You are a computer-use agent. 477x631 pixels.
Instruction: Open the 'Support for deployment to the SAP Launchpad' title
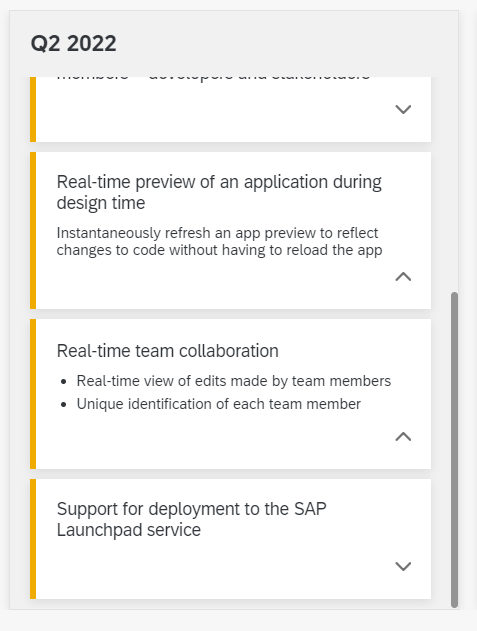click(192, 519)
